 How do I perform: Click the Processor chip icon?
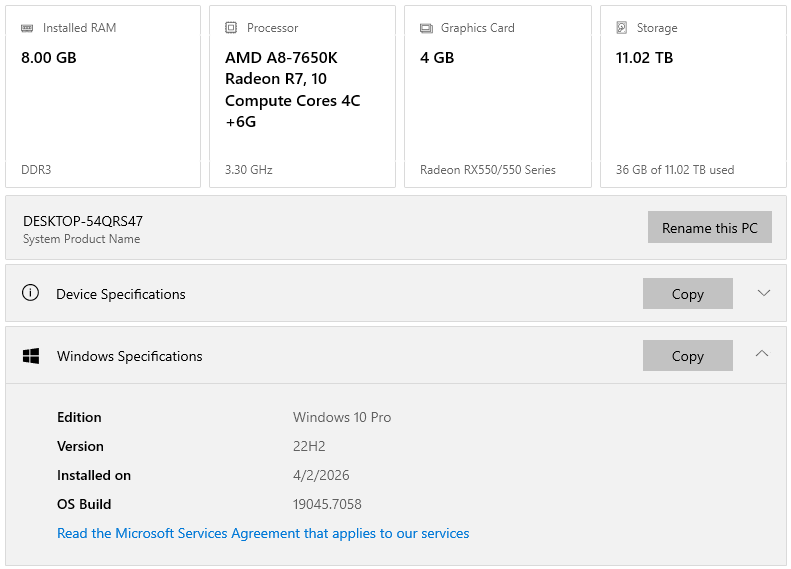(x=231, y=28)
